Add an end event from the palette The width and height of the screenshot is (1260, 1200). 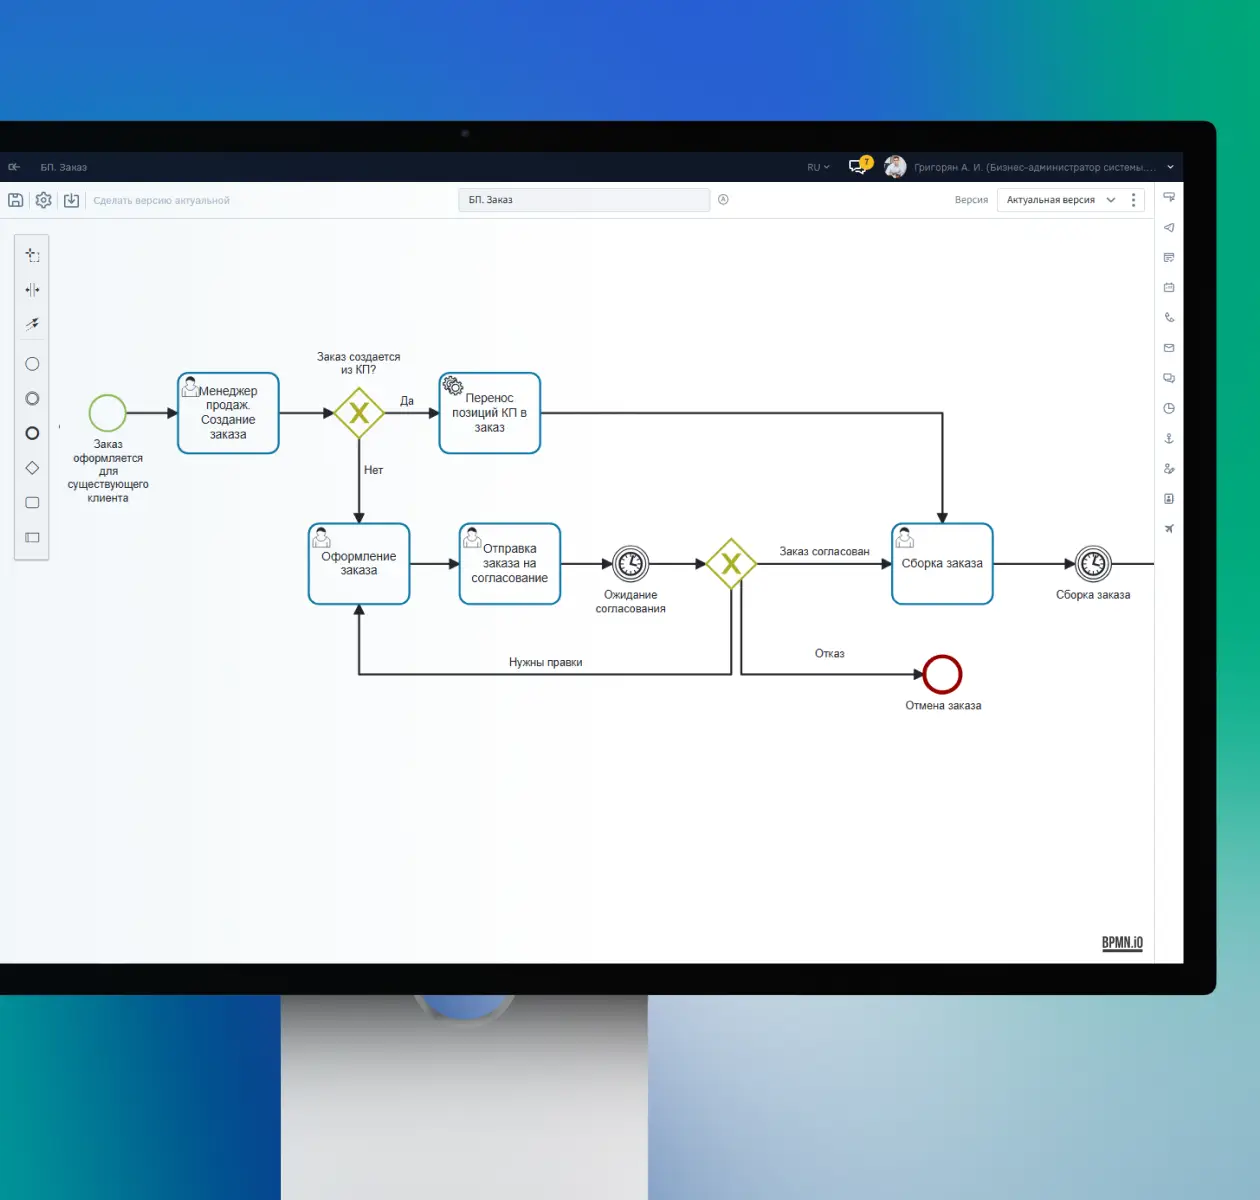click(32, 433)
